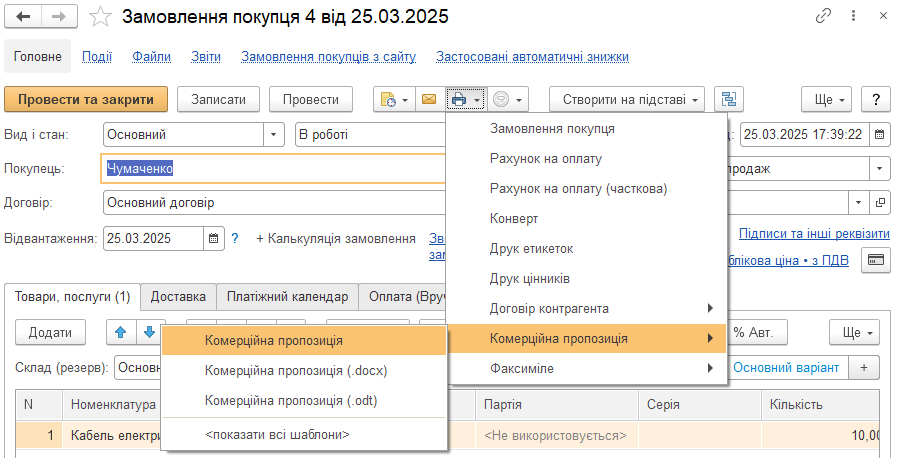Move row up with blue arrow
The width and height of the screenshot is (897, 458).
[x=121, y=332]
